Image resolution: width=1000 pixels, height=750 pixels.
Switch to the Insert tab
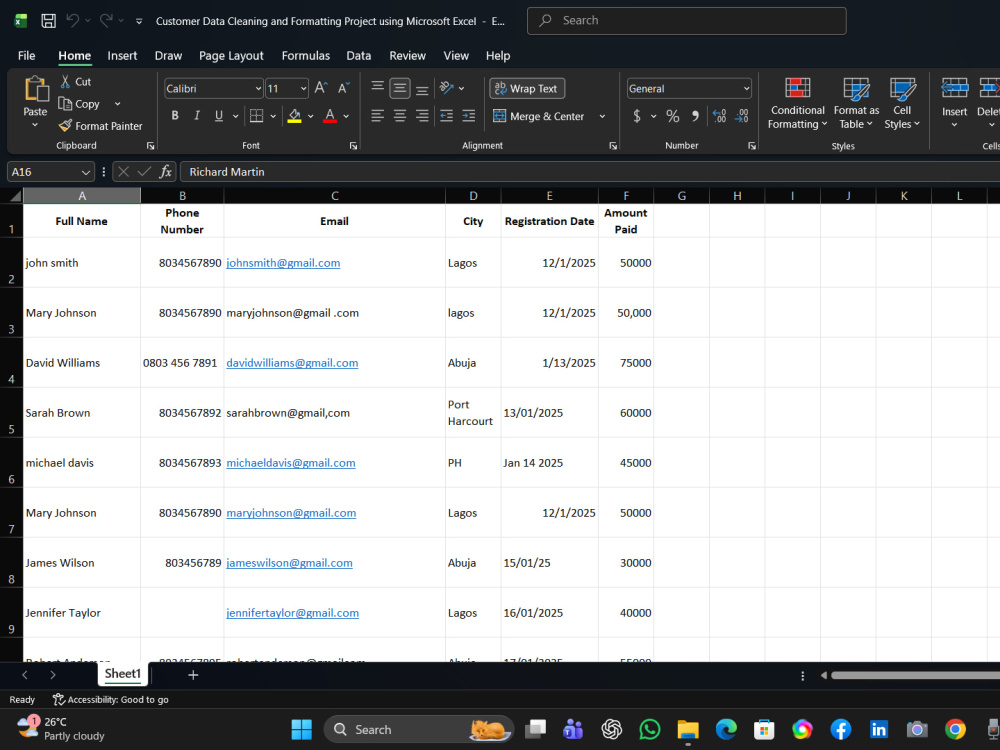(122, 55)
